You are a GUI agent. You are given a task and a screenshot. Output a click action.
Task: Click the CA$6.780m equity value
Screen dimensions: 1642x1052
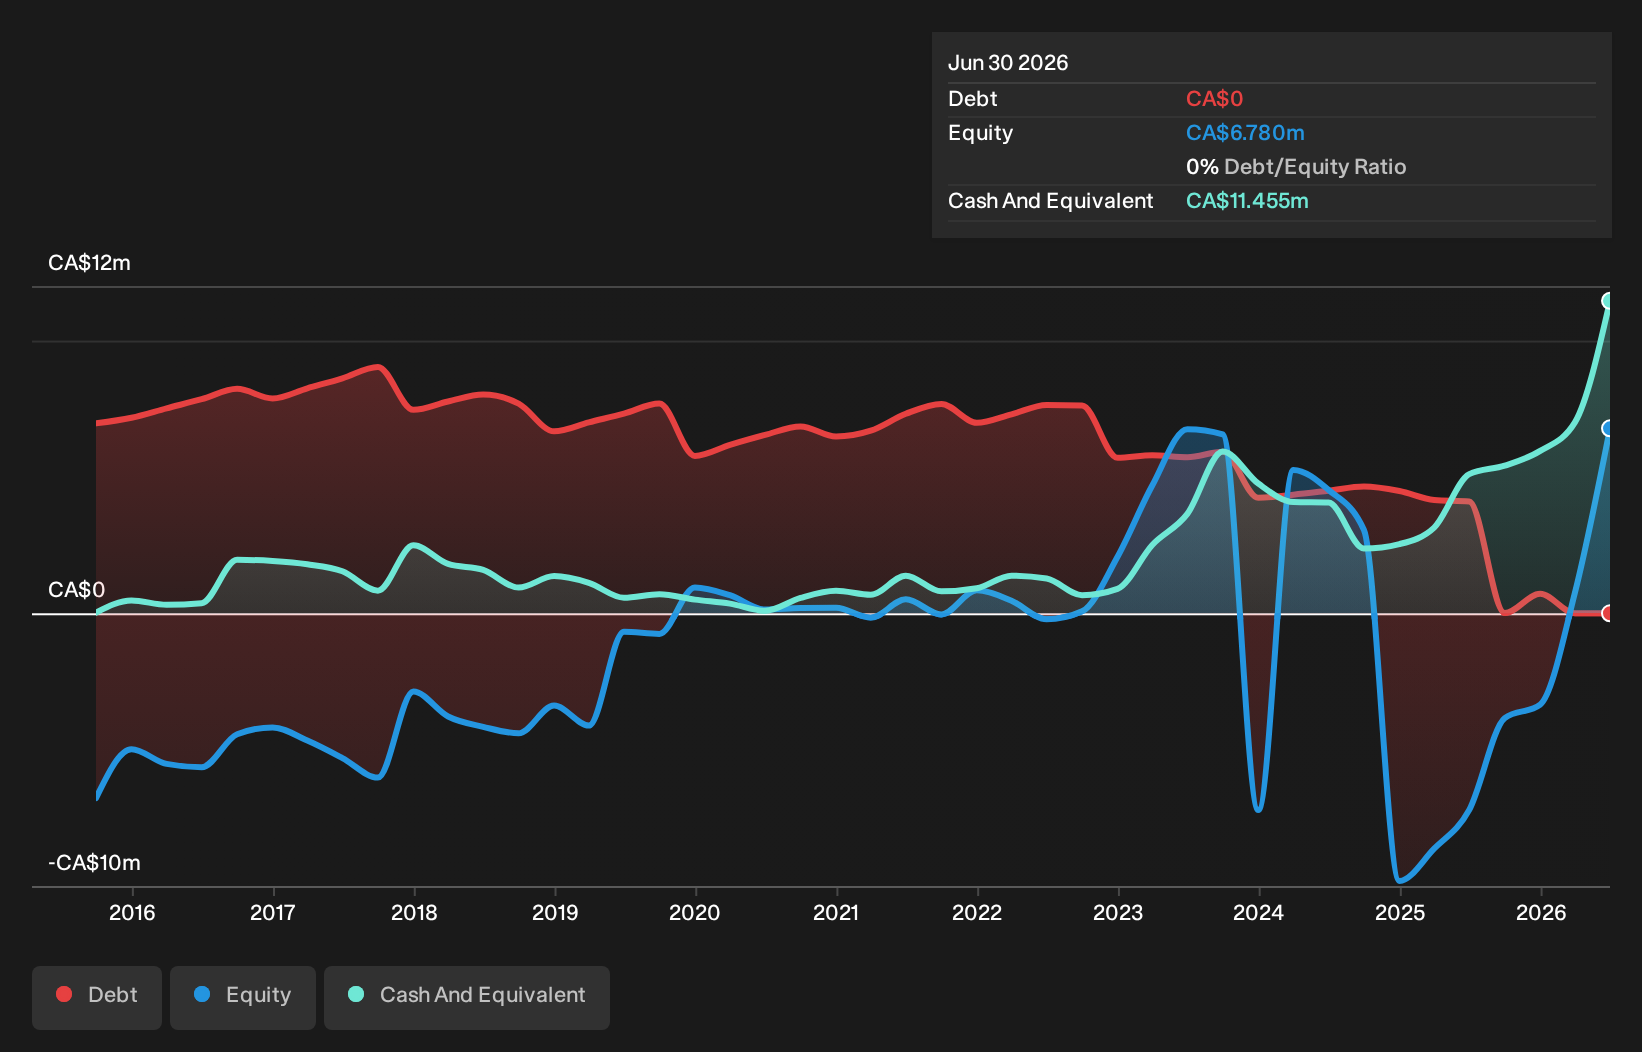pyautogui.click(x=1245, y=133)
